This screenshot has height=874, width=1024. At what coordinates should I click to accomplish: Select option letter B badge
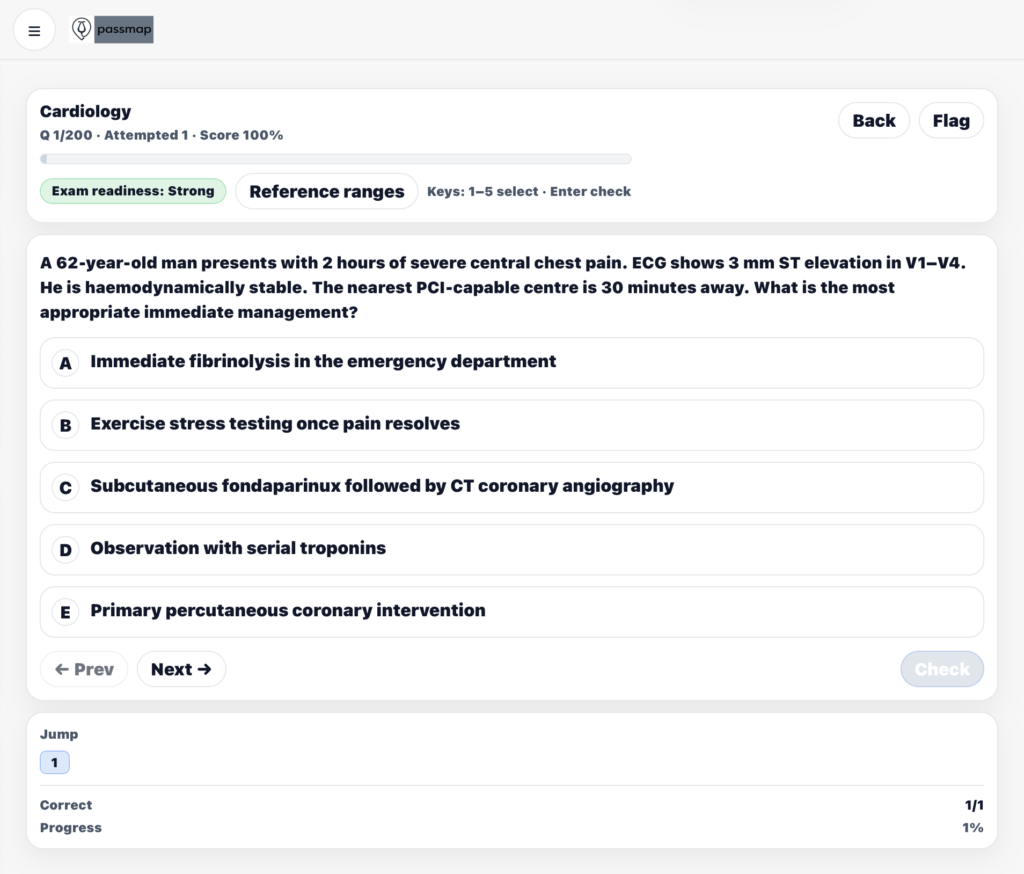pos(65,425)
